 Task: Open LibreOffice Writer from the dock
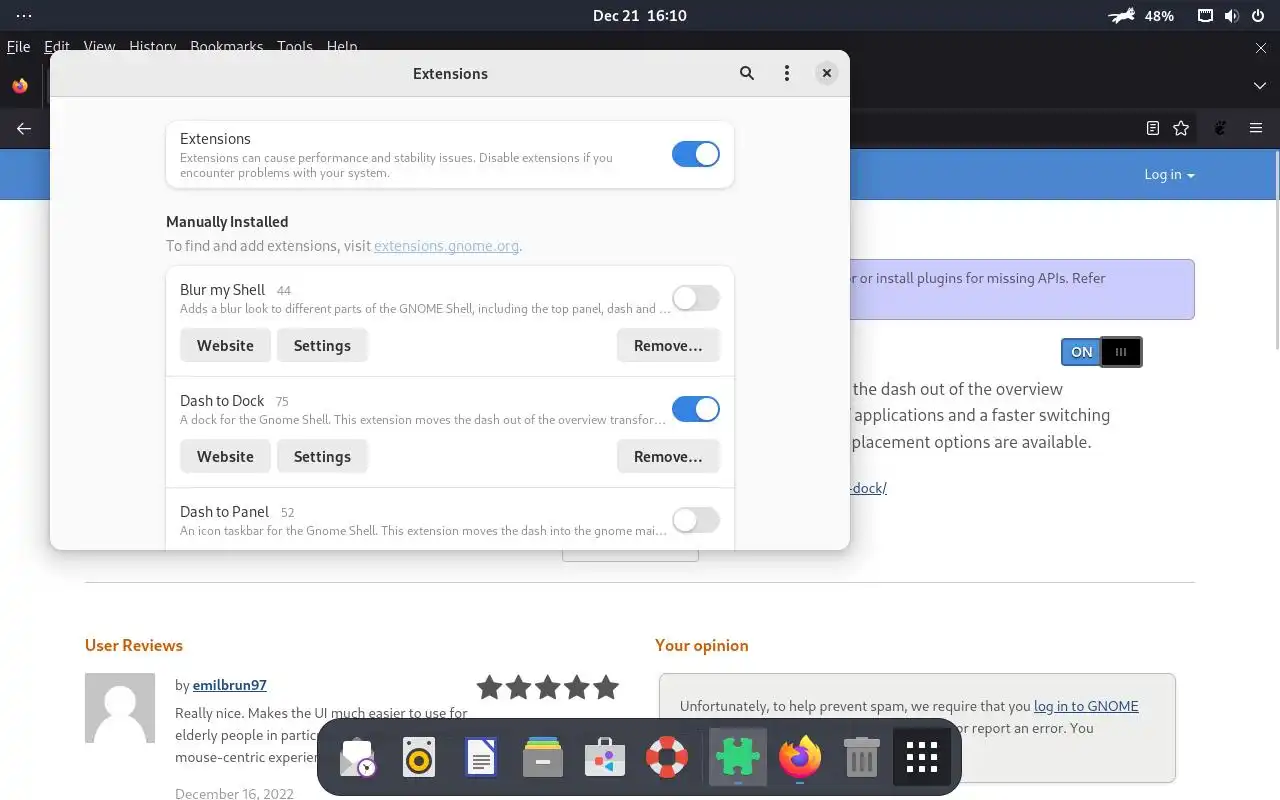[481, 758]
